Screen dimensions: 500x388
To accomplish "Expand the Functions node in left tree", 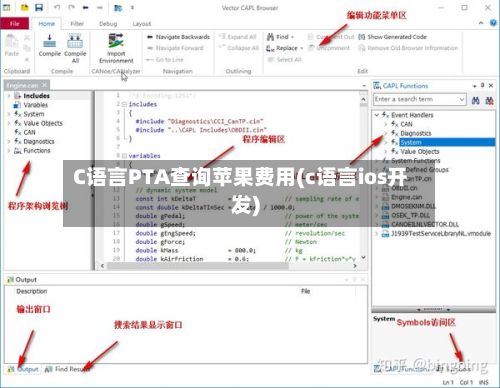I will [x=9, y=151].
